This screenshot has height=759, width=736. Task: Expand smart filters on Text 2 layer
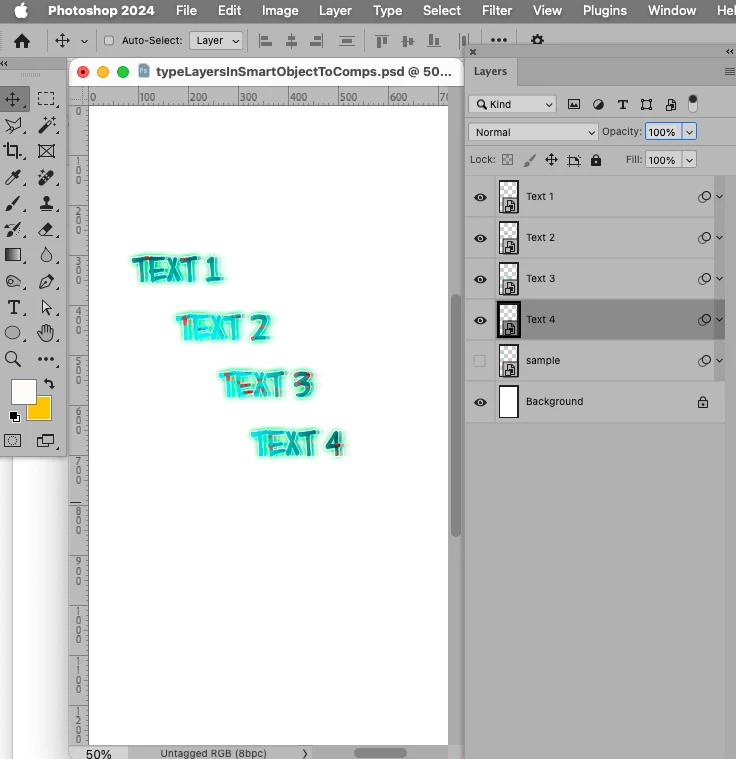pyautogui.click(x=720, y=238)
